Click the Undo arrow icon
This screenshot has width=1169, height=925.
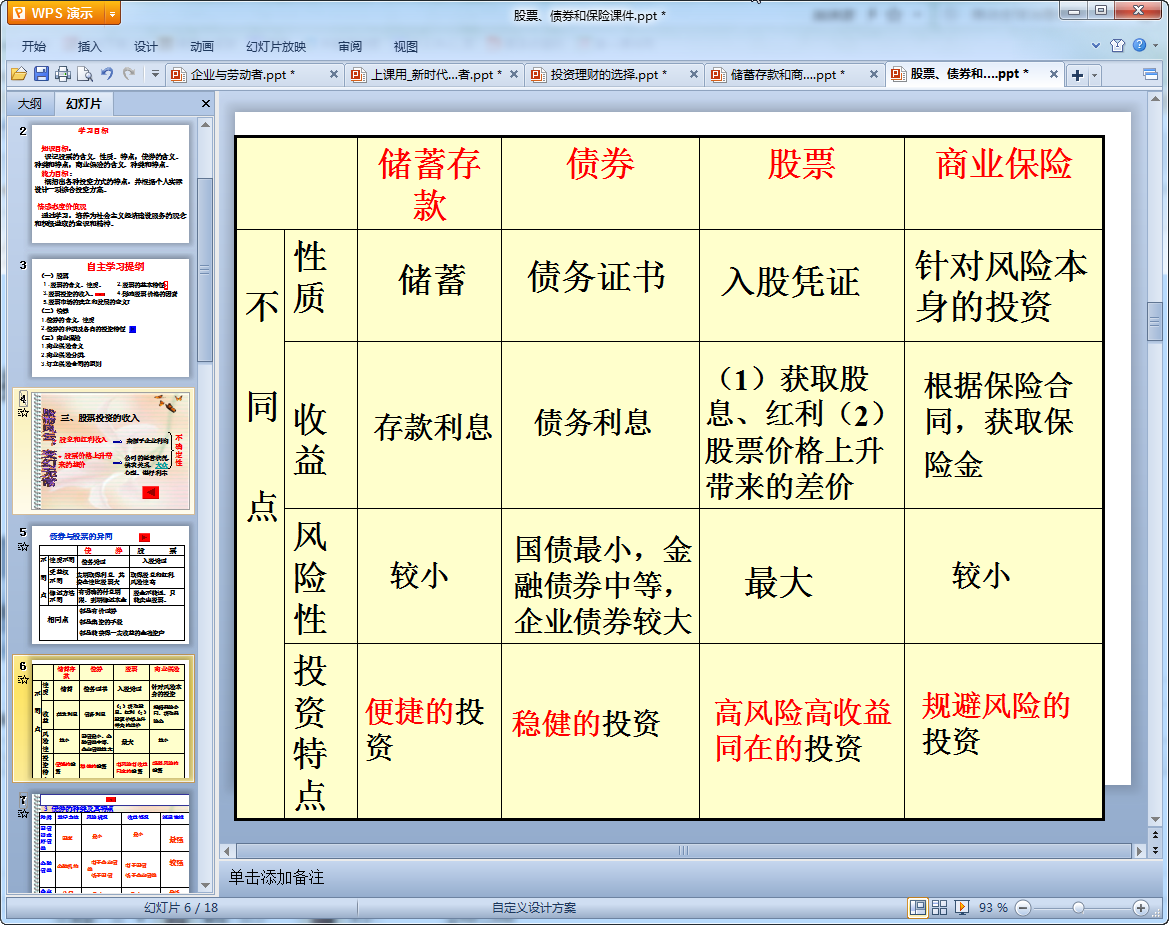[x=107, y=74]
